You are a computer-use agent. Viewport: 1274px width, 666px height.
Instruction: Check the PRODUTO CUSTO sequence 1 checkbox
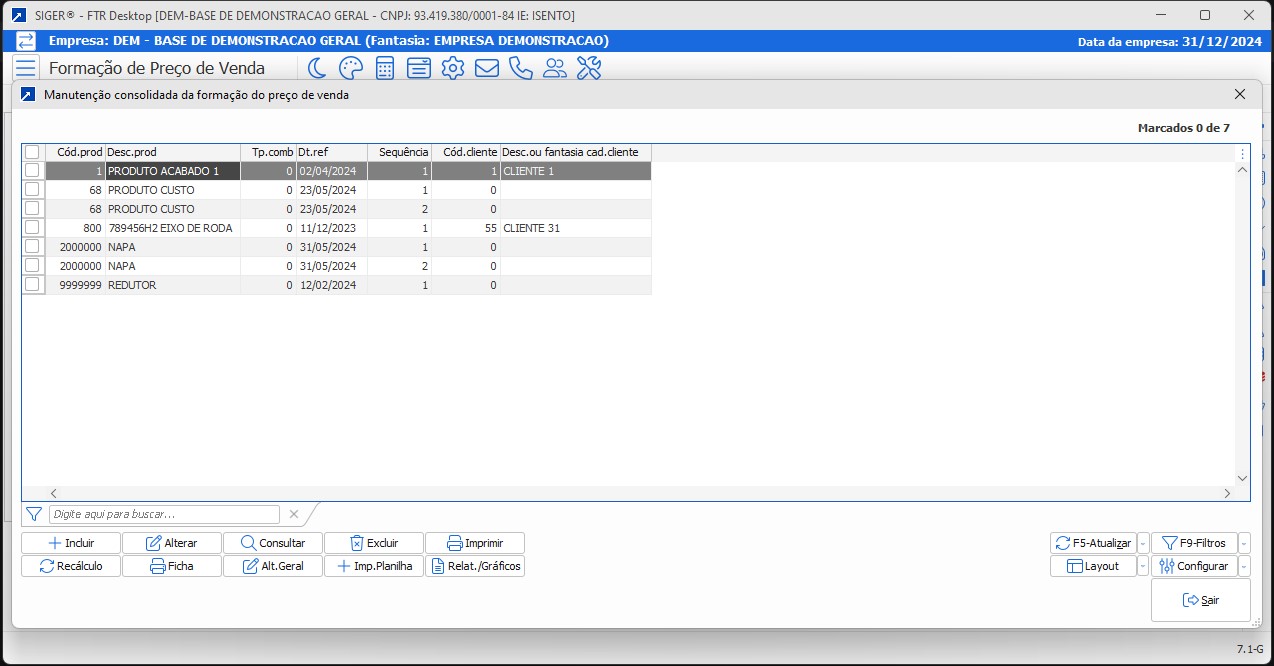point(32,190)
